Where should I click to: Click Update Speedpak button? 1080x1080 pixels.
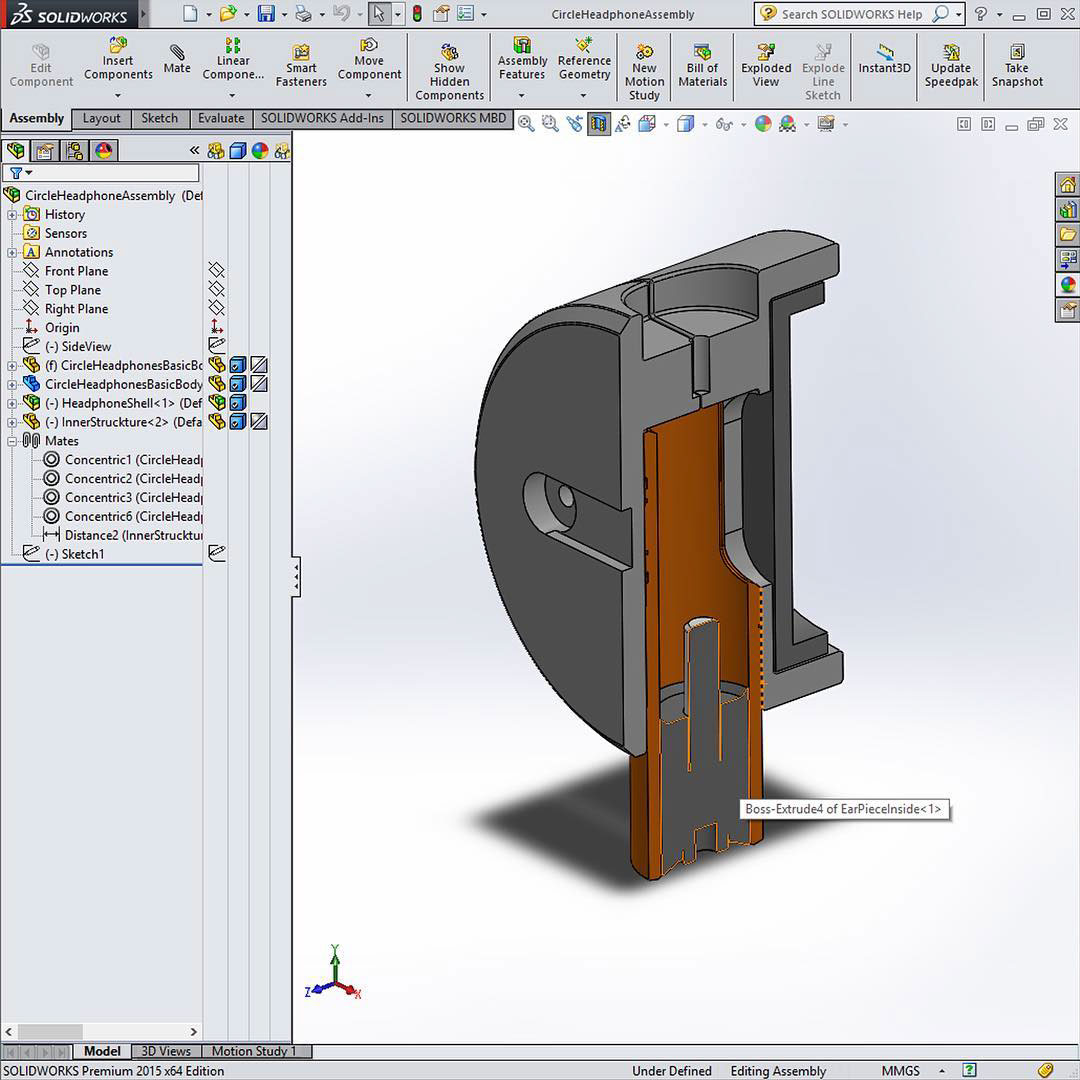(x=951, y=66)
